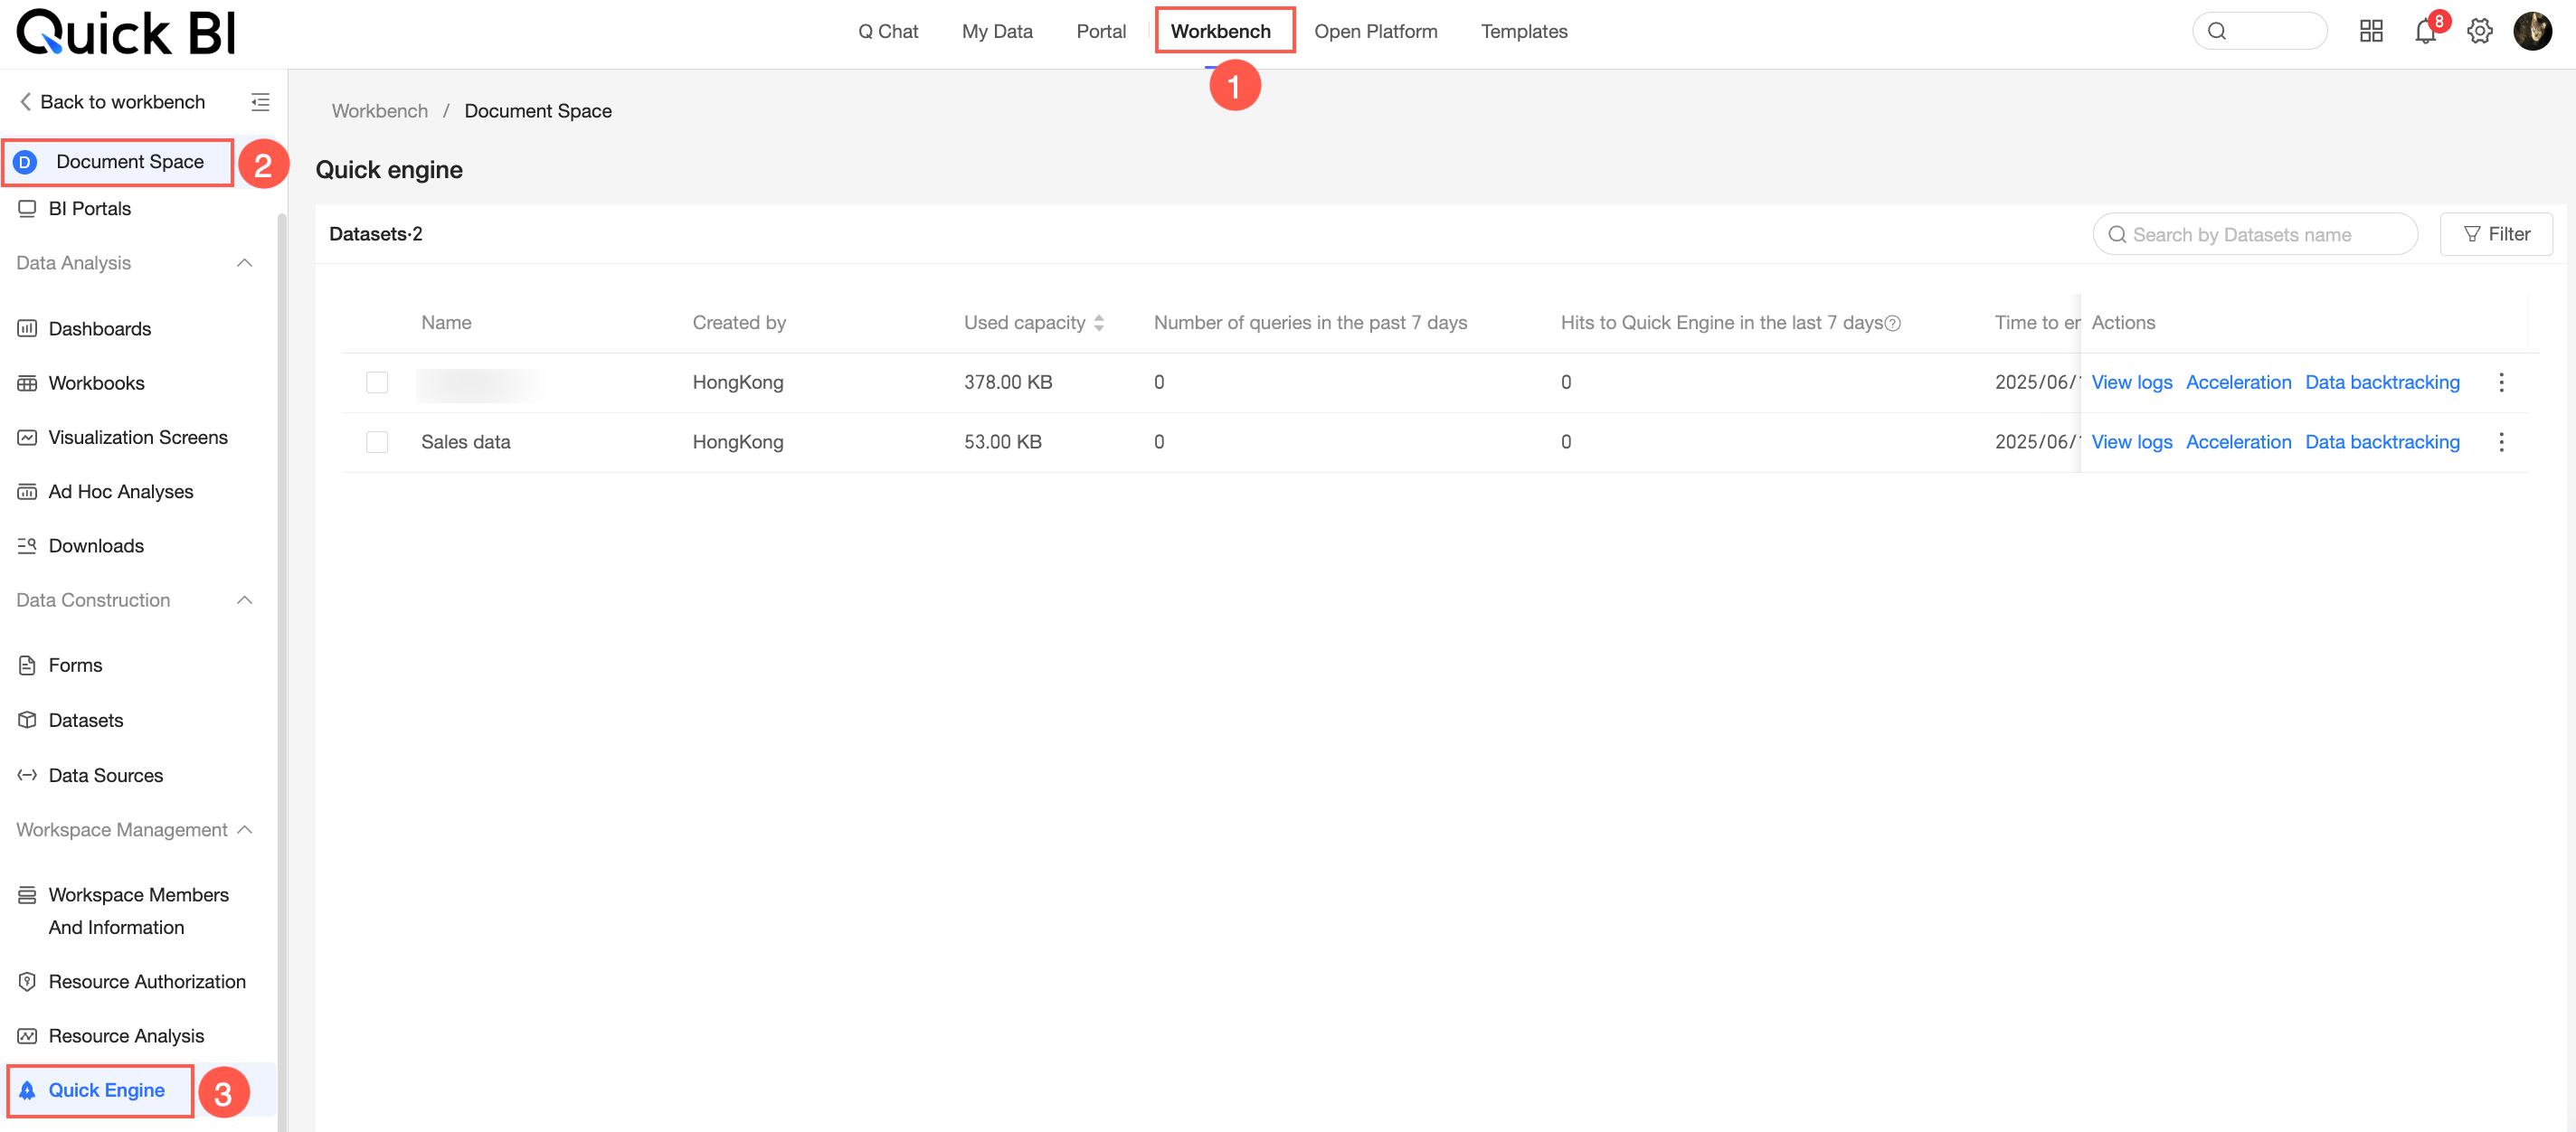Open Quick Engine rocket item
The image size is (2576, 1132).
coord(105,1090)
